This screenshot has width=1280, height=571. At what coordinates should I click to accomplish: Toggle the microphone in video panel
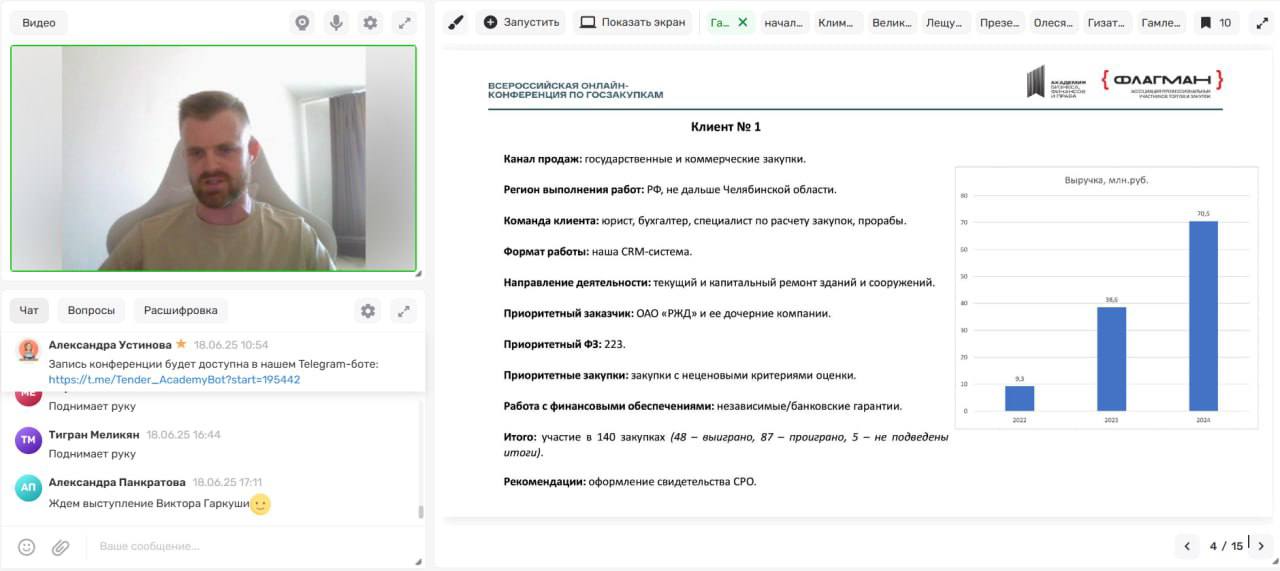click(x=336, y=22)
